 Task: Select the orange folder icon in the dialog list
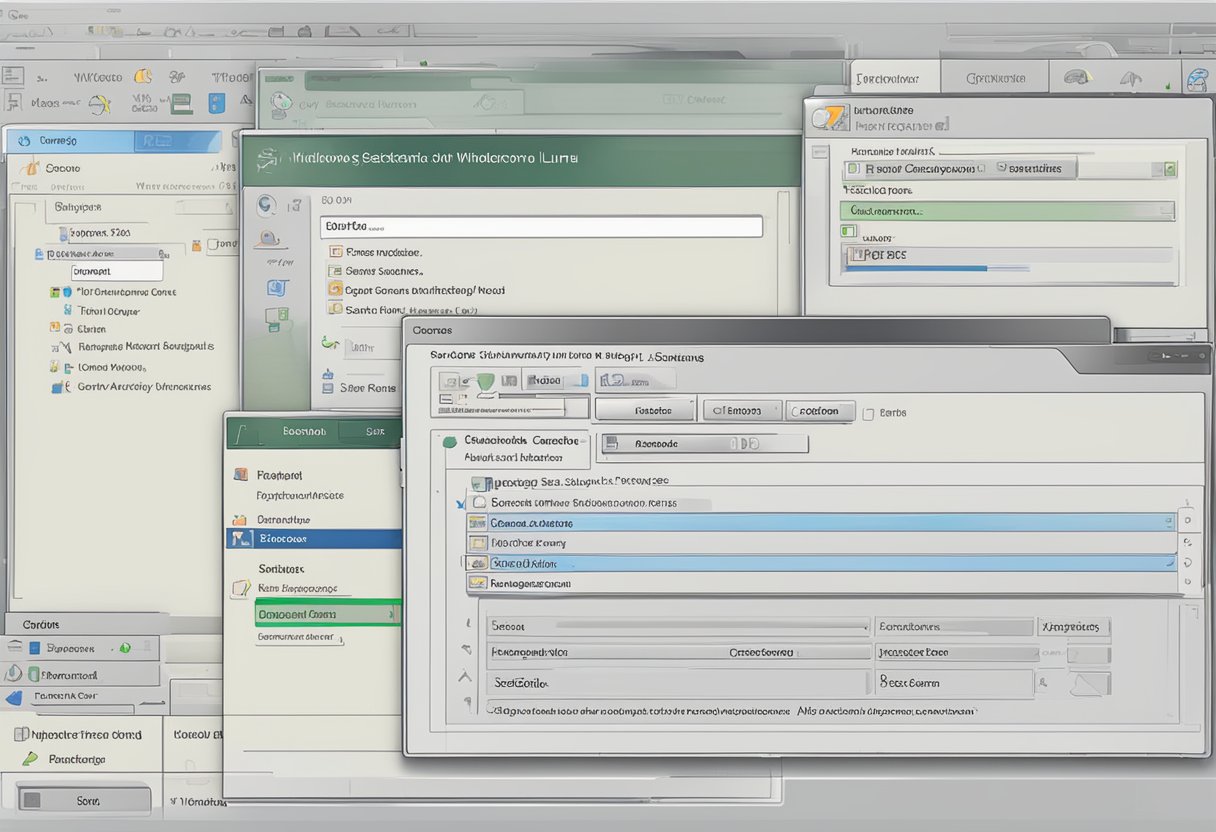337,290
